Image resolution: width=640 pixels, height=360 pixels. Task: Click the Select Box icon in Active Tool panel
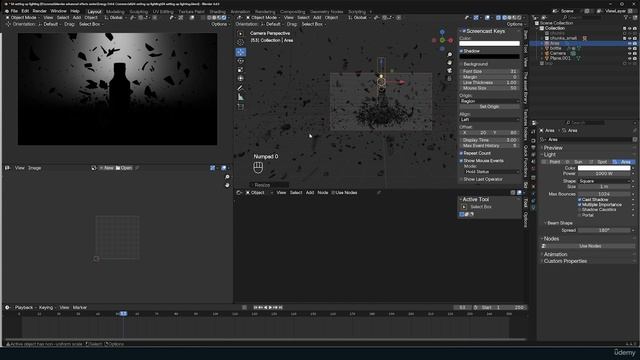(464, 207)
